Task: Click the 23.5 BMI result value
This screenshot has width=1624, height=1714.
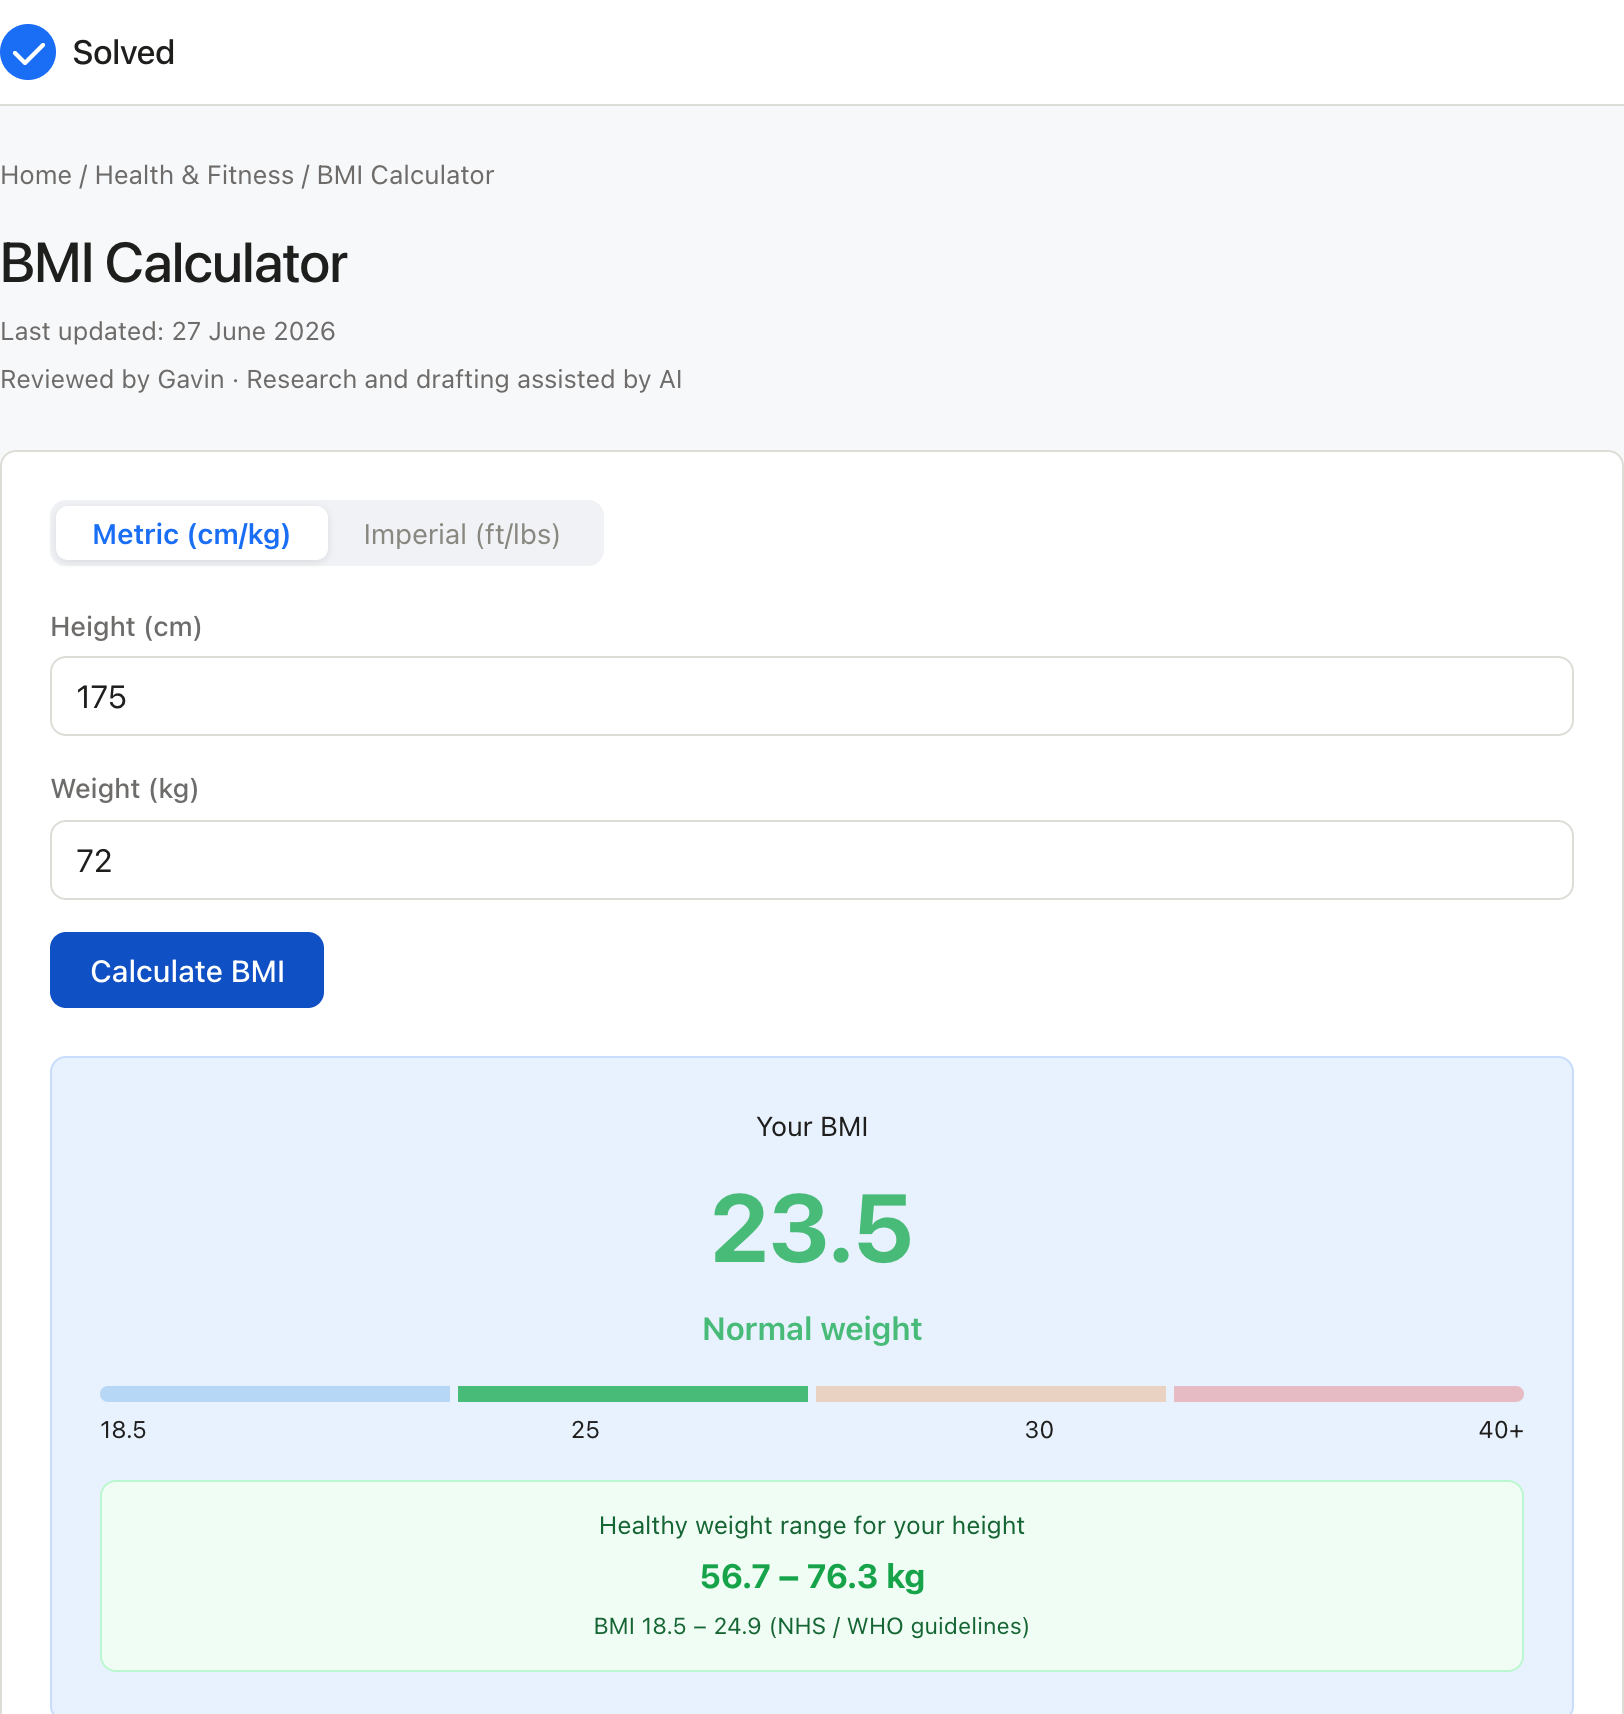Action: pos(812,1229)
